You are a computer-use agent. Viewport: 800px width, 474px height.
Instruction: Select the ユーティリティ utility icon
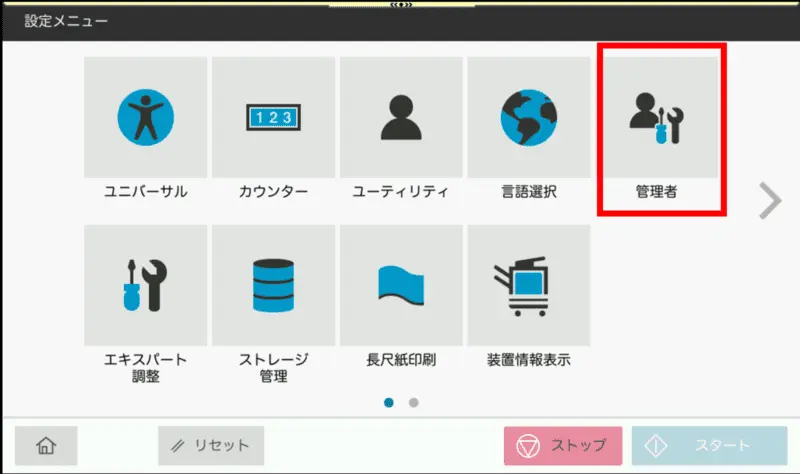click(401, 118)
